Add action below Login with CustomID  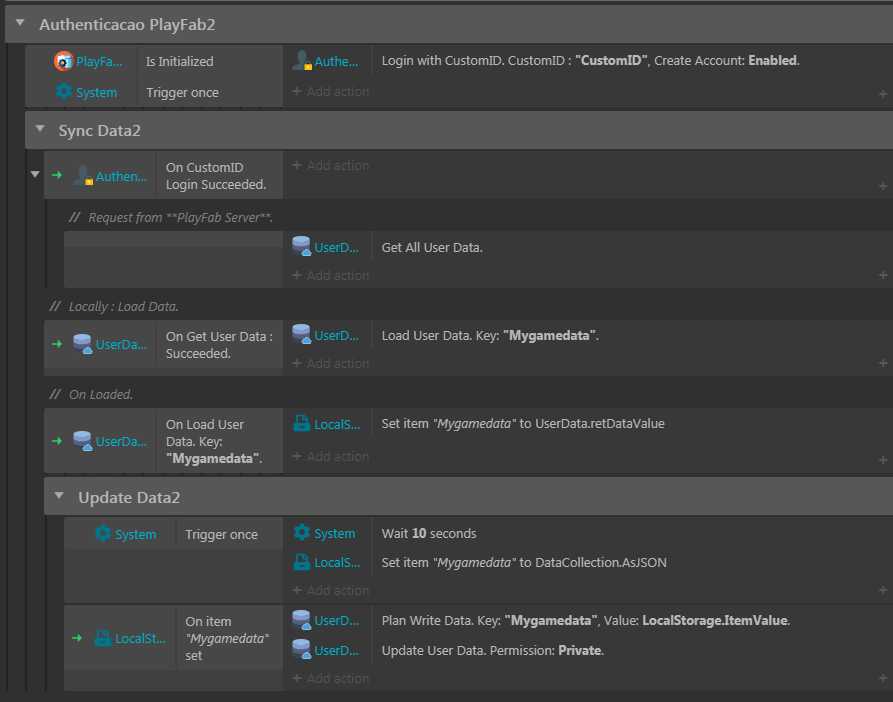[x=331, y=91]
